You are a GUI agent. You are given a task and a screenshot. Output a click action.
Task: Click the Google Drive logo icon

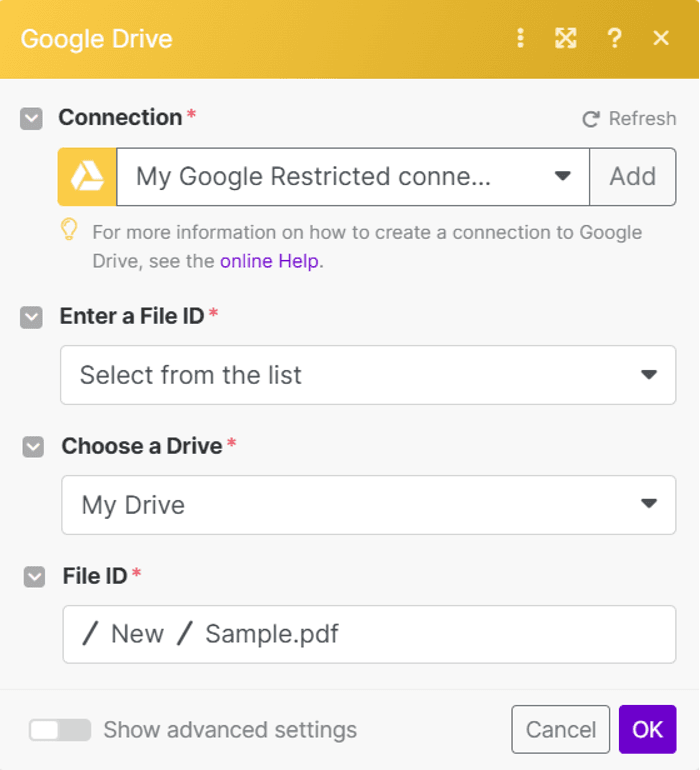click(x=87, y=177)
